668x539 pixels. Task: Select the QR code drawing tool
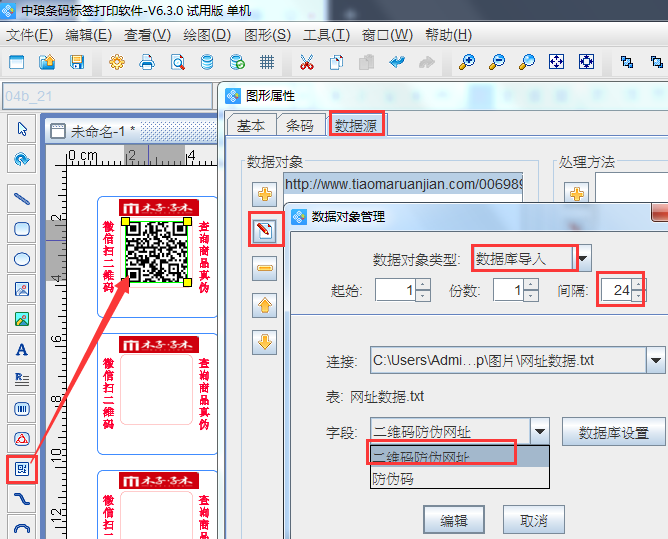pos(21,467)
